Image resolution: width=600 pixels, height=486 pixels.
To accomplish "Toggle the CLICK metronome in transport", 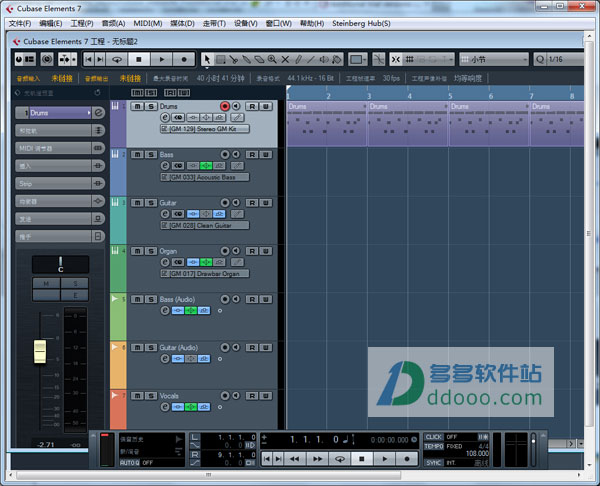I will [434, 437].
